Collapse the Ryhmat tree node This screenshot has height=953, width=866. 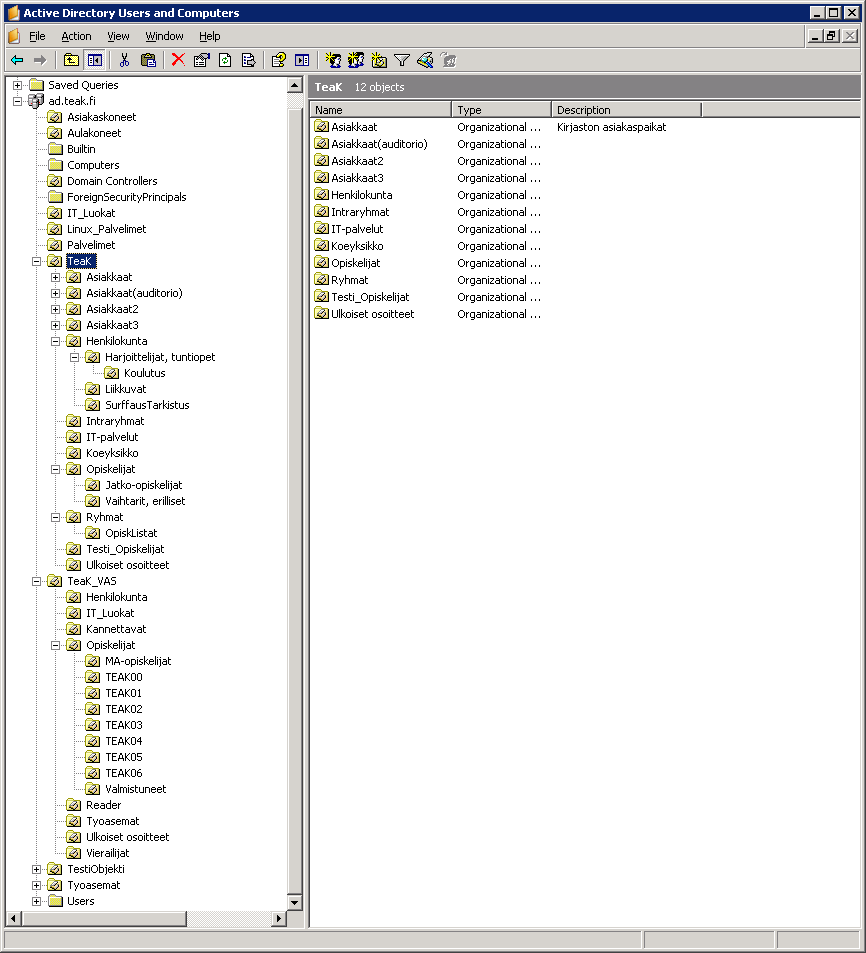point(55,517)
